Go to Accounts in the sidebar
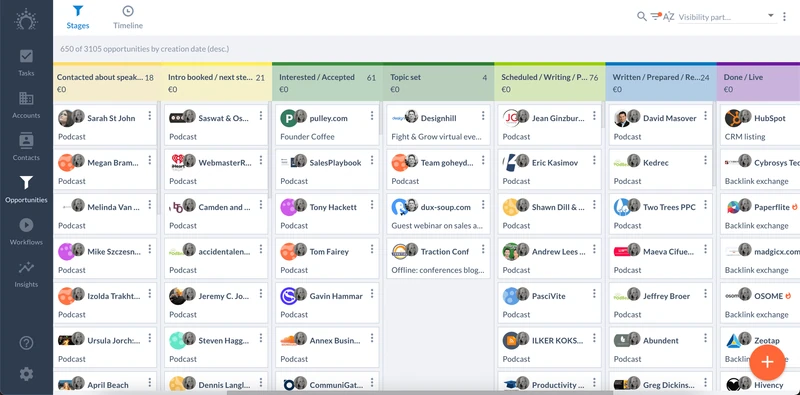Viewport: 800px width, 395px height. tap(26, 105)
